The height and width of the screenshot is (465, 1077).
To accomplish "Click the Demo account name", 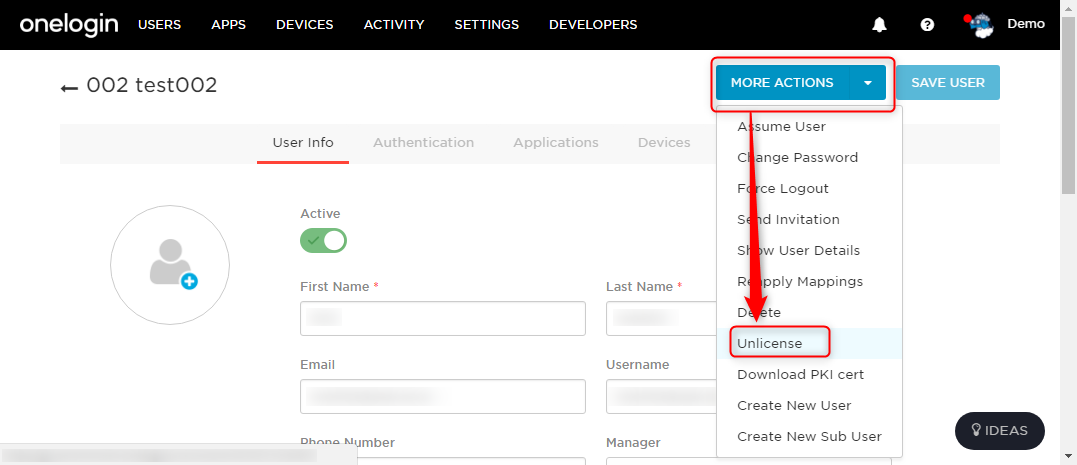I will pos(1025,24).
